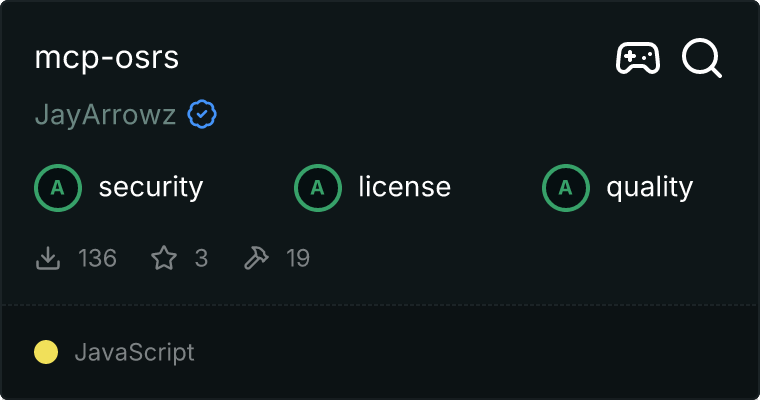Viewport: 760px width, 400px height.
Task: Open the mcp-osrs title link
Action: (106, 58)
